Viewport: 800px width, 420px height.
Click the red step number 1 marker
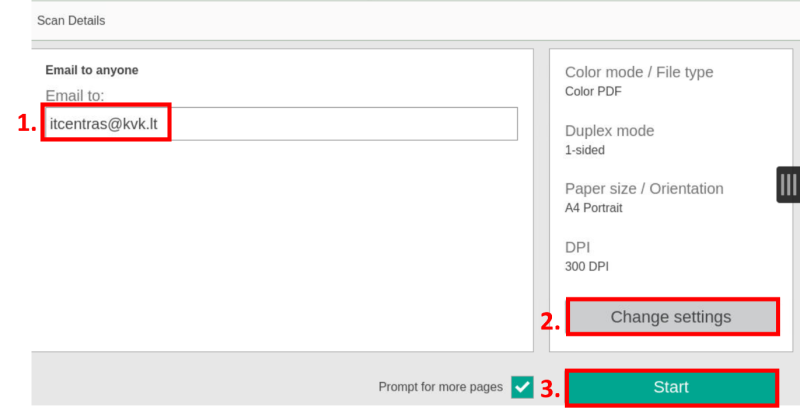click(x=26, y=124)
